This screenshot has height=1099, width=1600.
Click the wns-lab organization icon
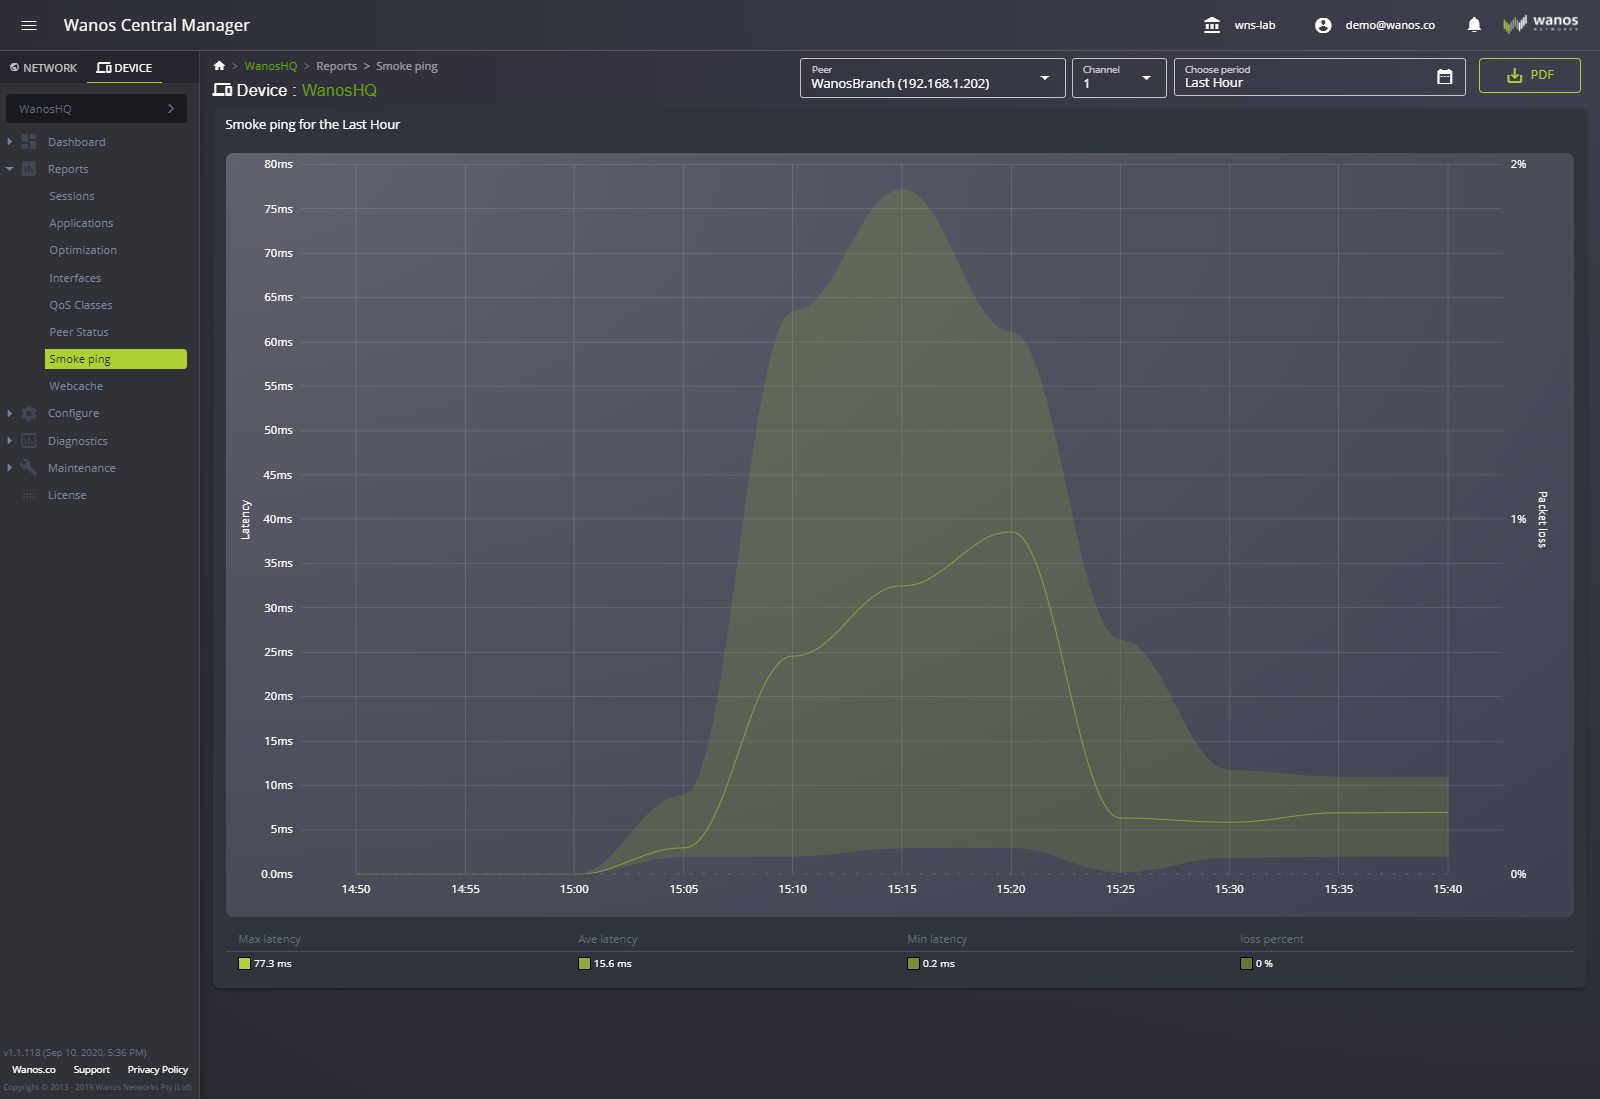point(1212,25)
